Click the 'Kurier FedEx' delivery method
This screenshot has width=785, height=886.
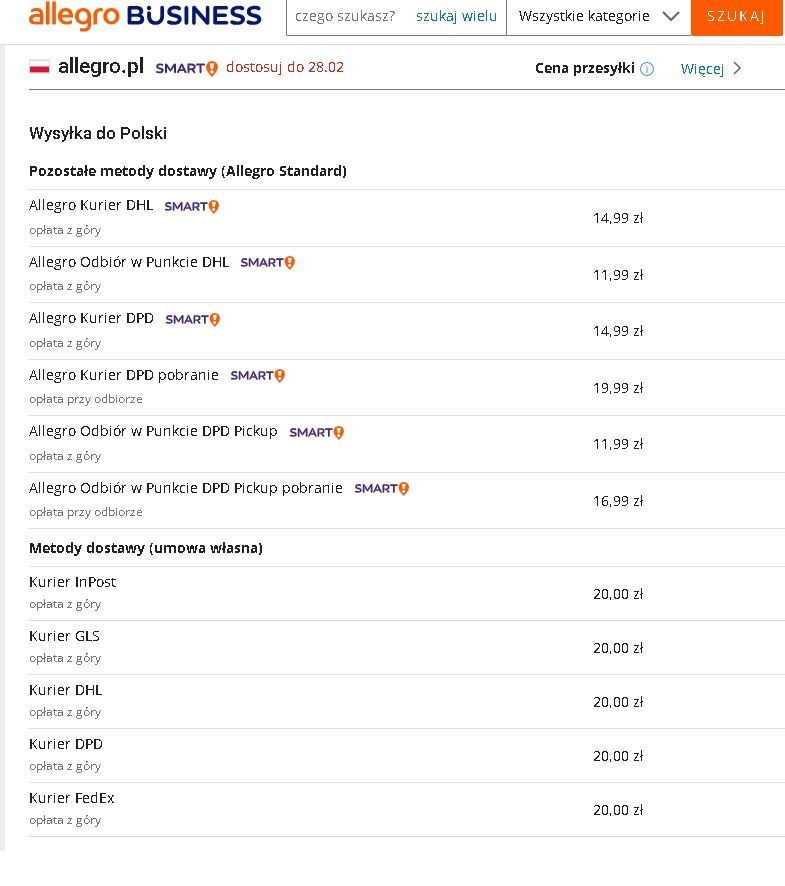pos(72,798)
